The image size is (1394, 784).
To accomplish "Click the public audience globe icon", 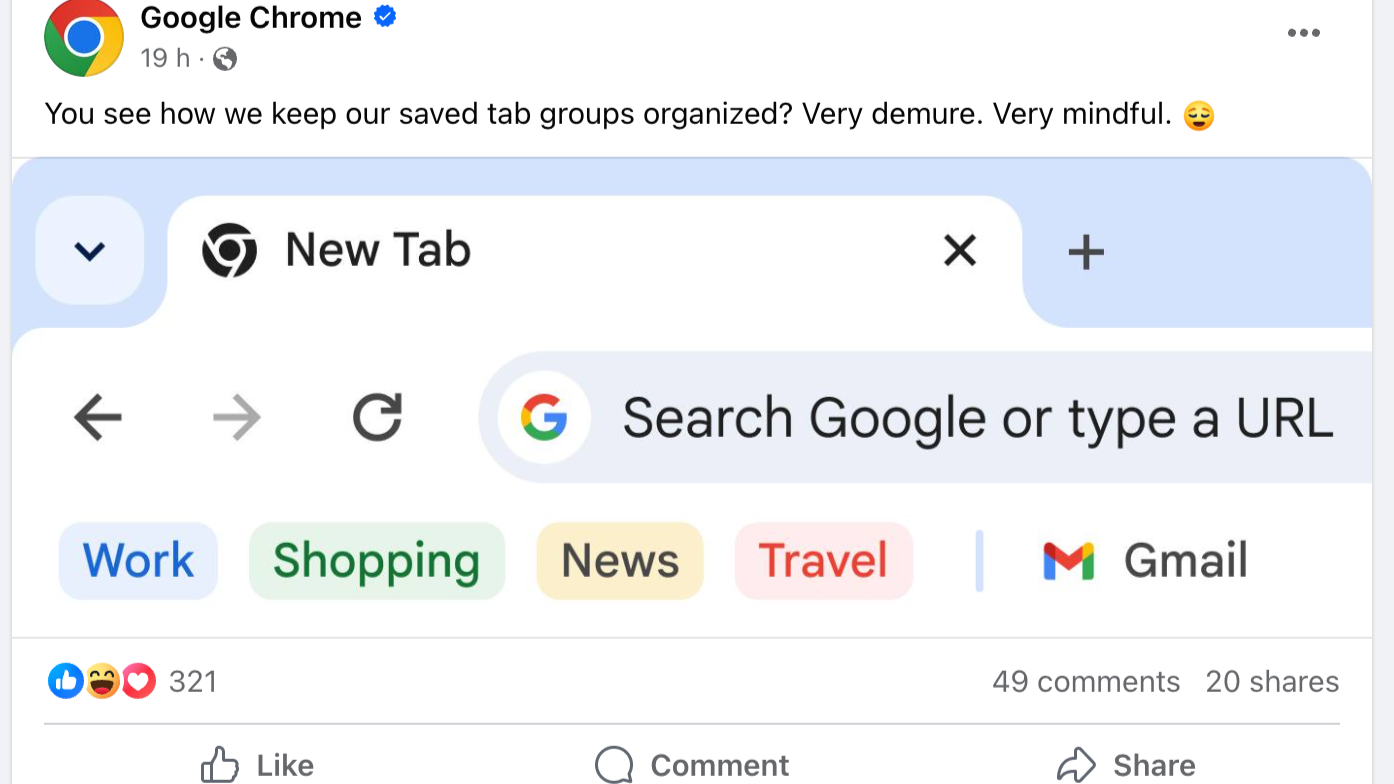I will [226, 59].
